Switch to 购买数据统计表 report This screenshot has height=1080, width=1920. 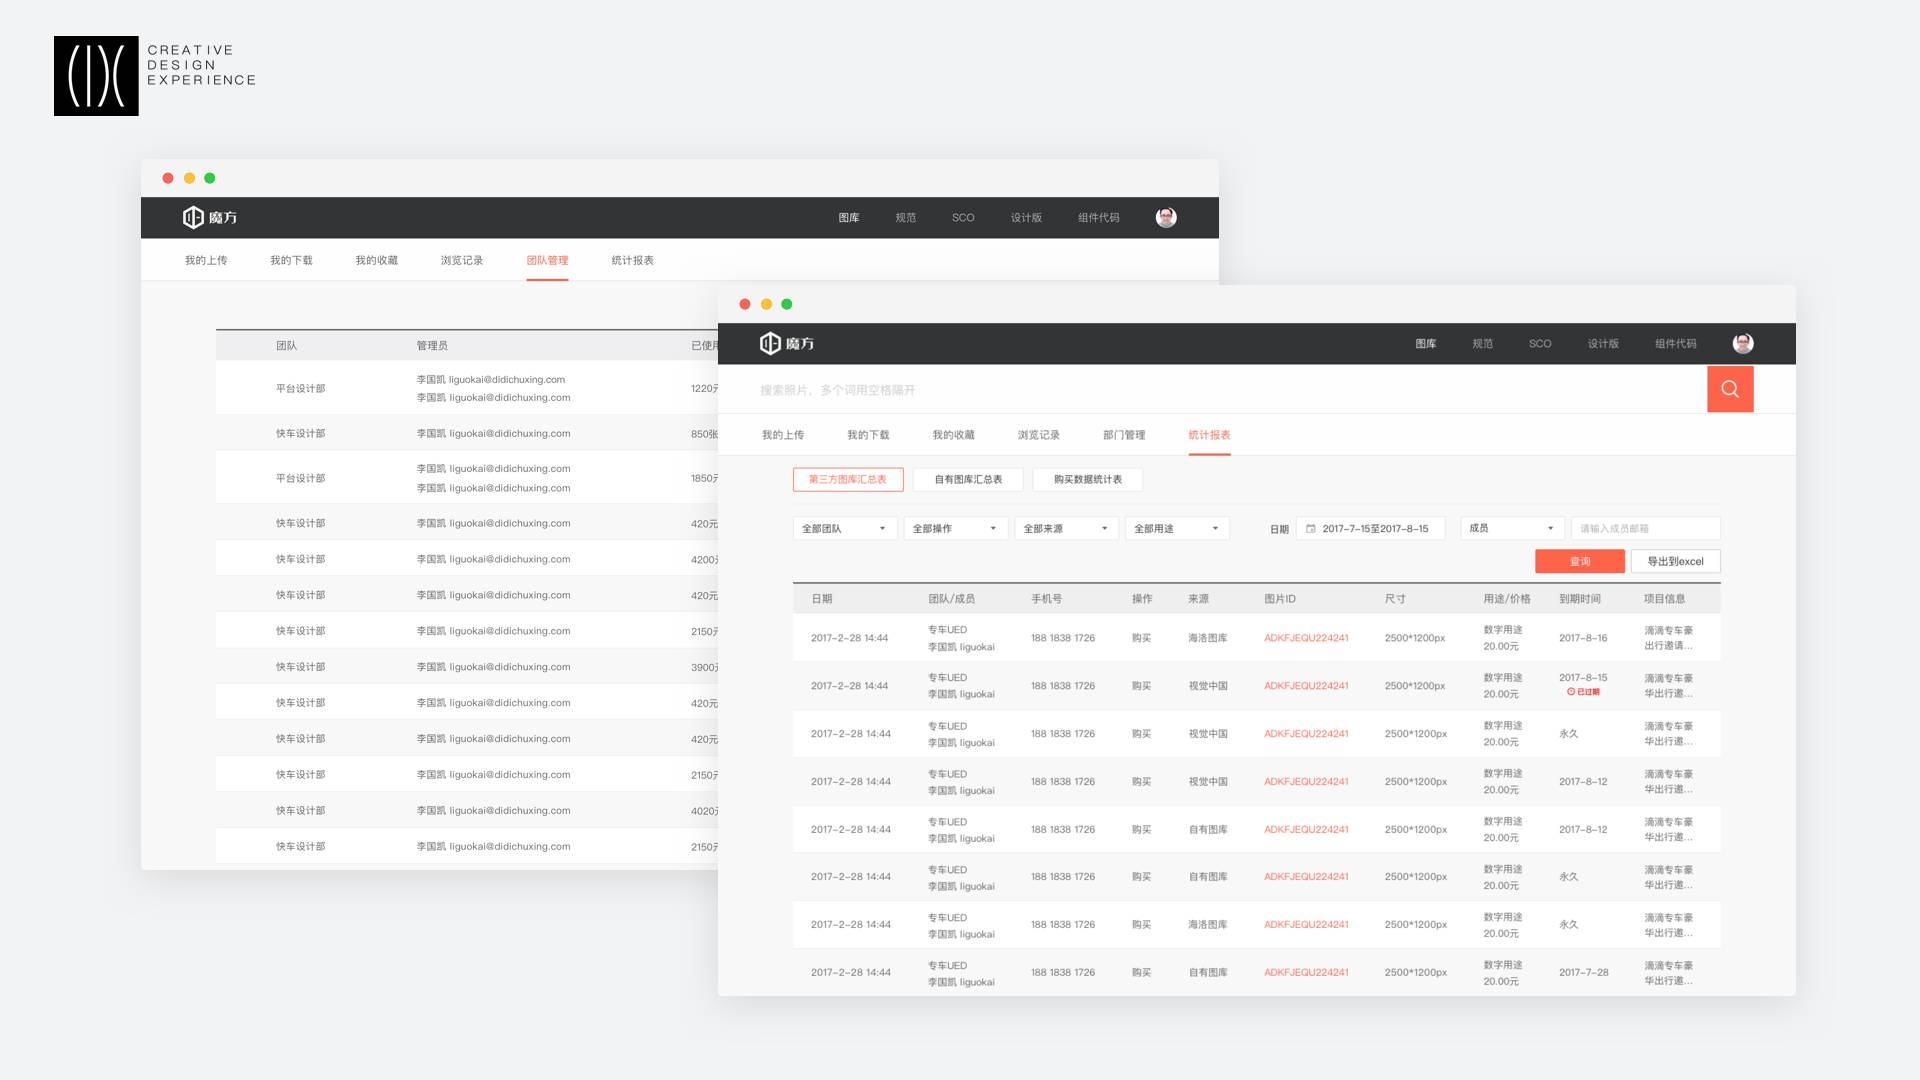point(1087,479)
